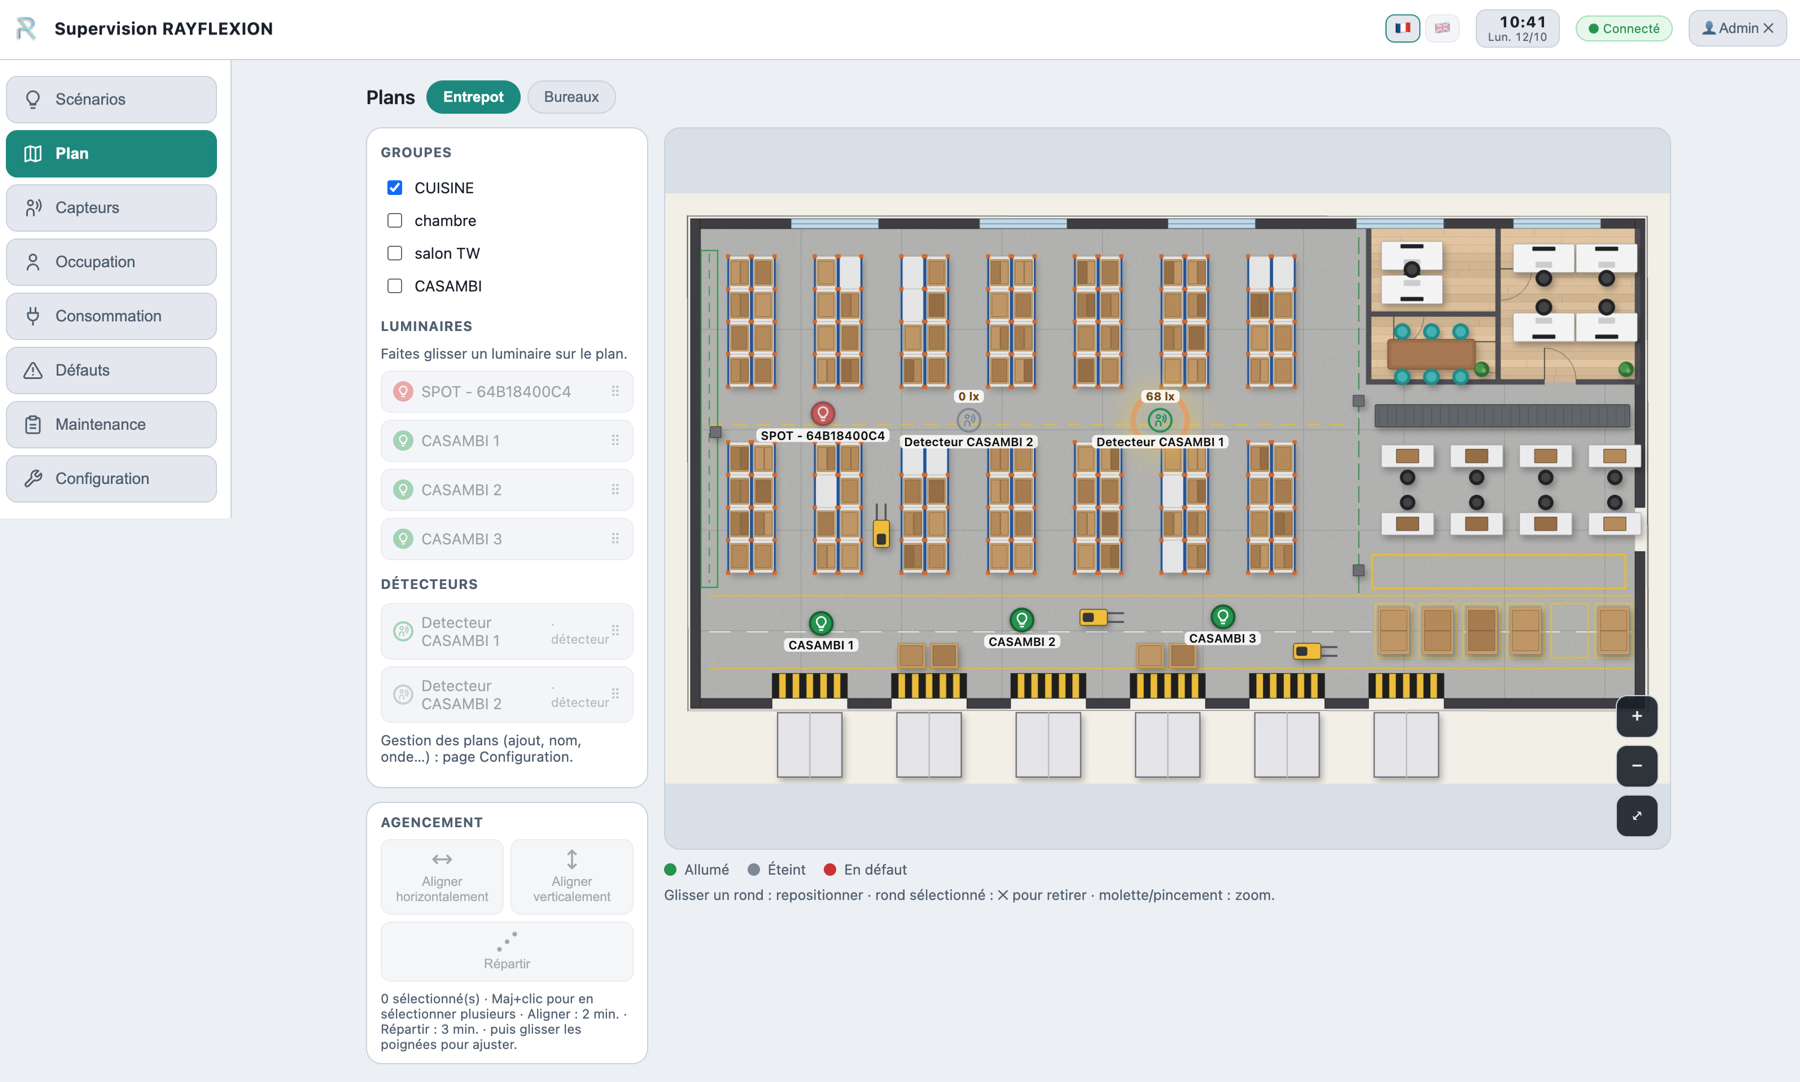Viewport: 1800px width, 1082px height.
Task: Click the drag handle of CASAMBI 2 list item
Action: pyautogui.click(x=615, y=490)
